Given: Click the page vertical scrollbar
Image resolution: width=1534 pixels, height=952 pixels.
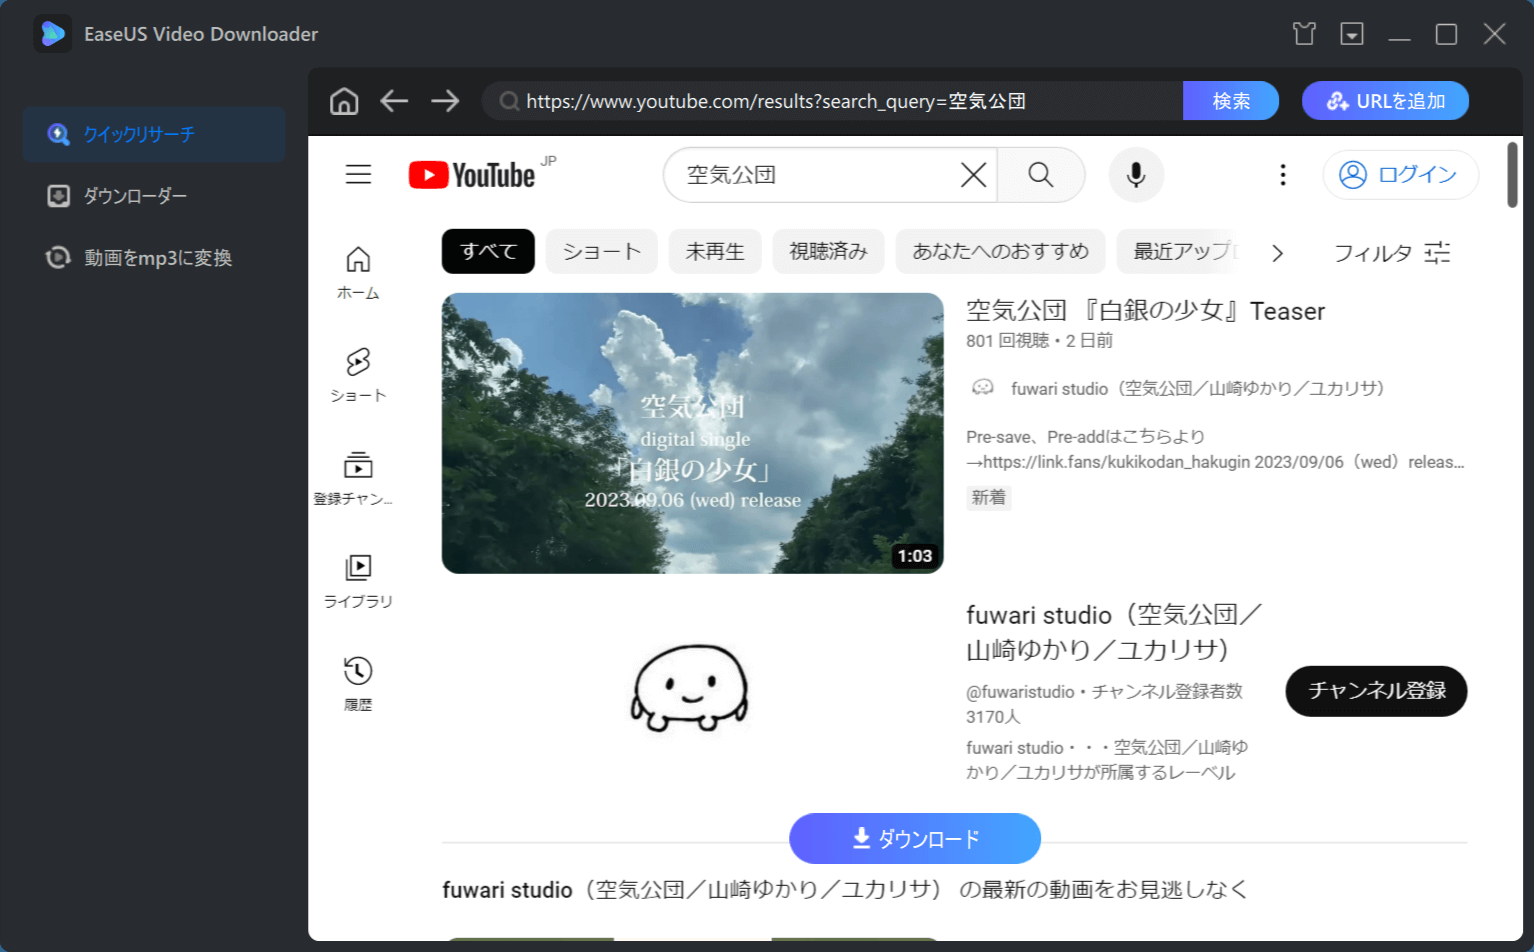Looking at the screenshot, I should [1513, 175].
